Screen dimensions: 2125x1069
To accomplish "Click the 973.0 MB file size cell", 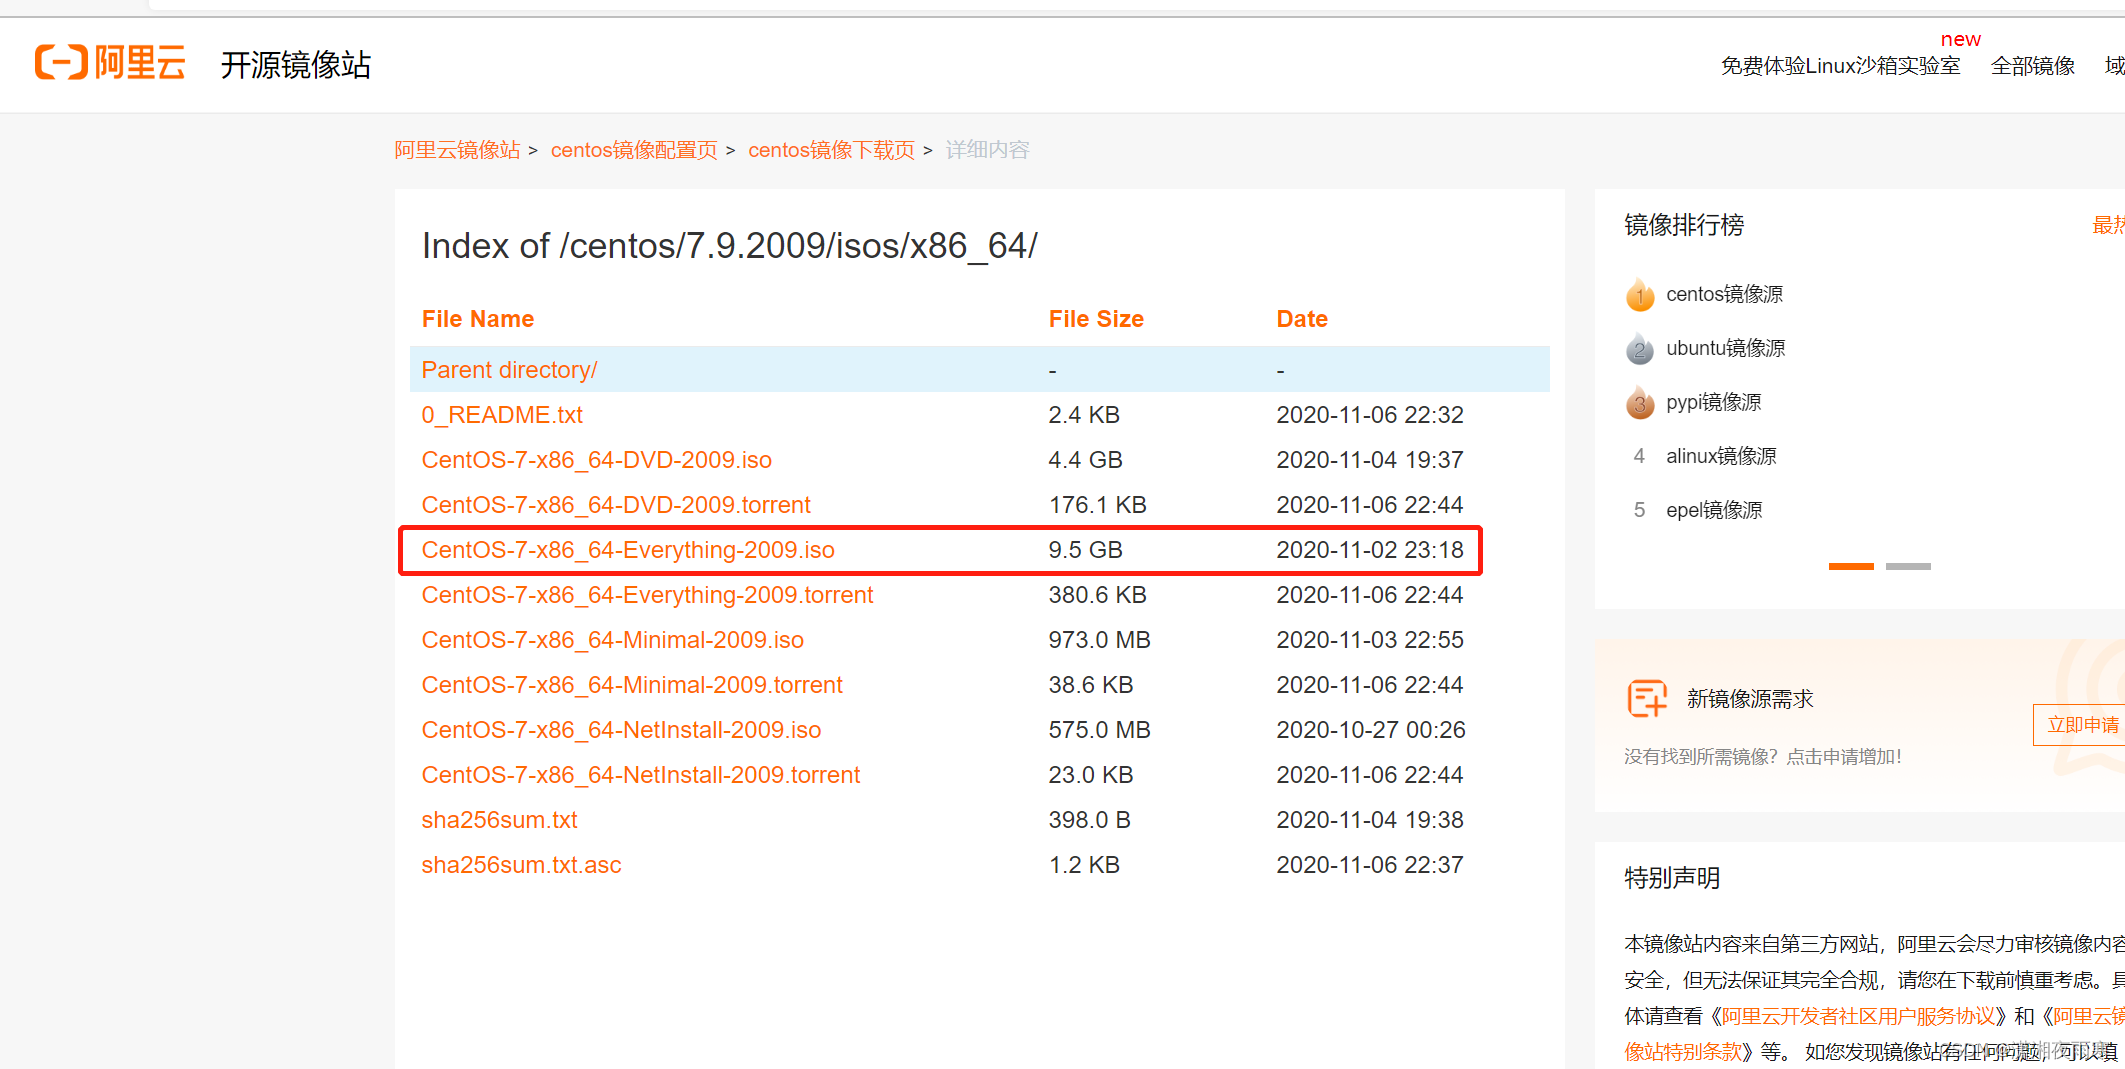I will click(1099, 640).
